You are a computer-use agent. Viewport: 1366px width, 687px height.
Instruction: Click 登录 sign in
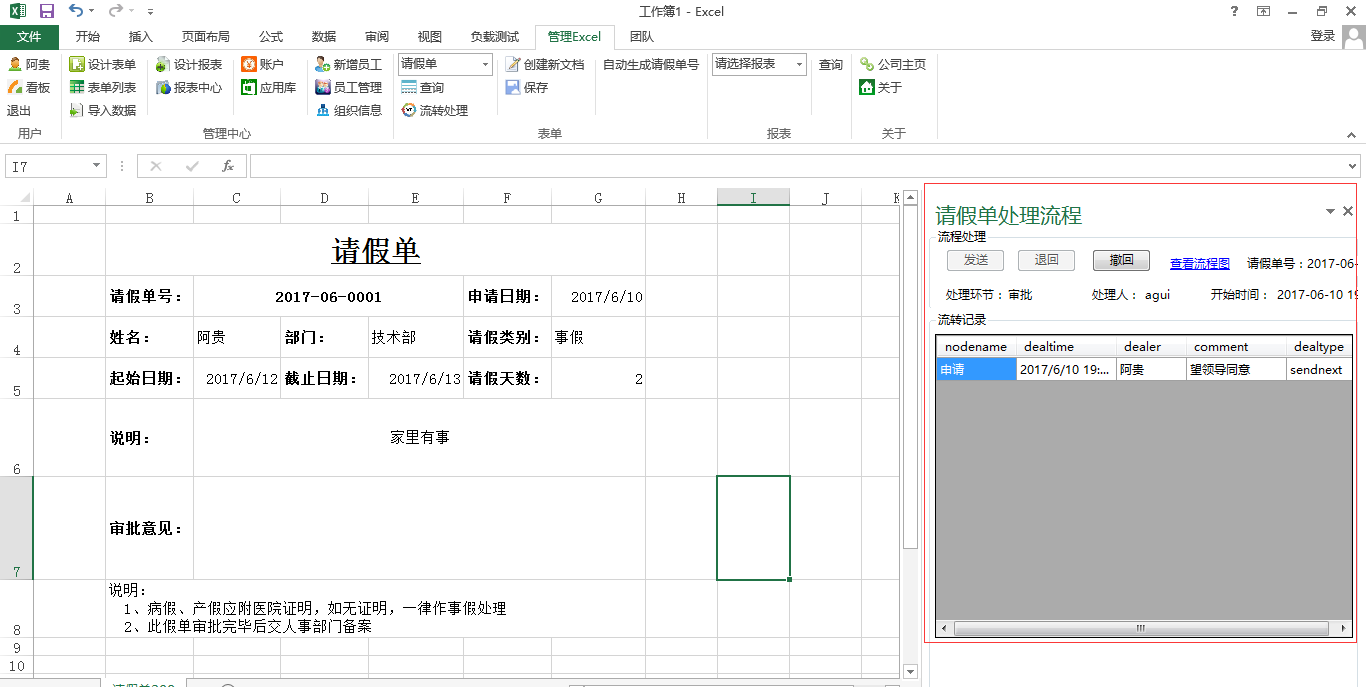tap(1323, 36)
